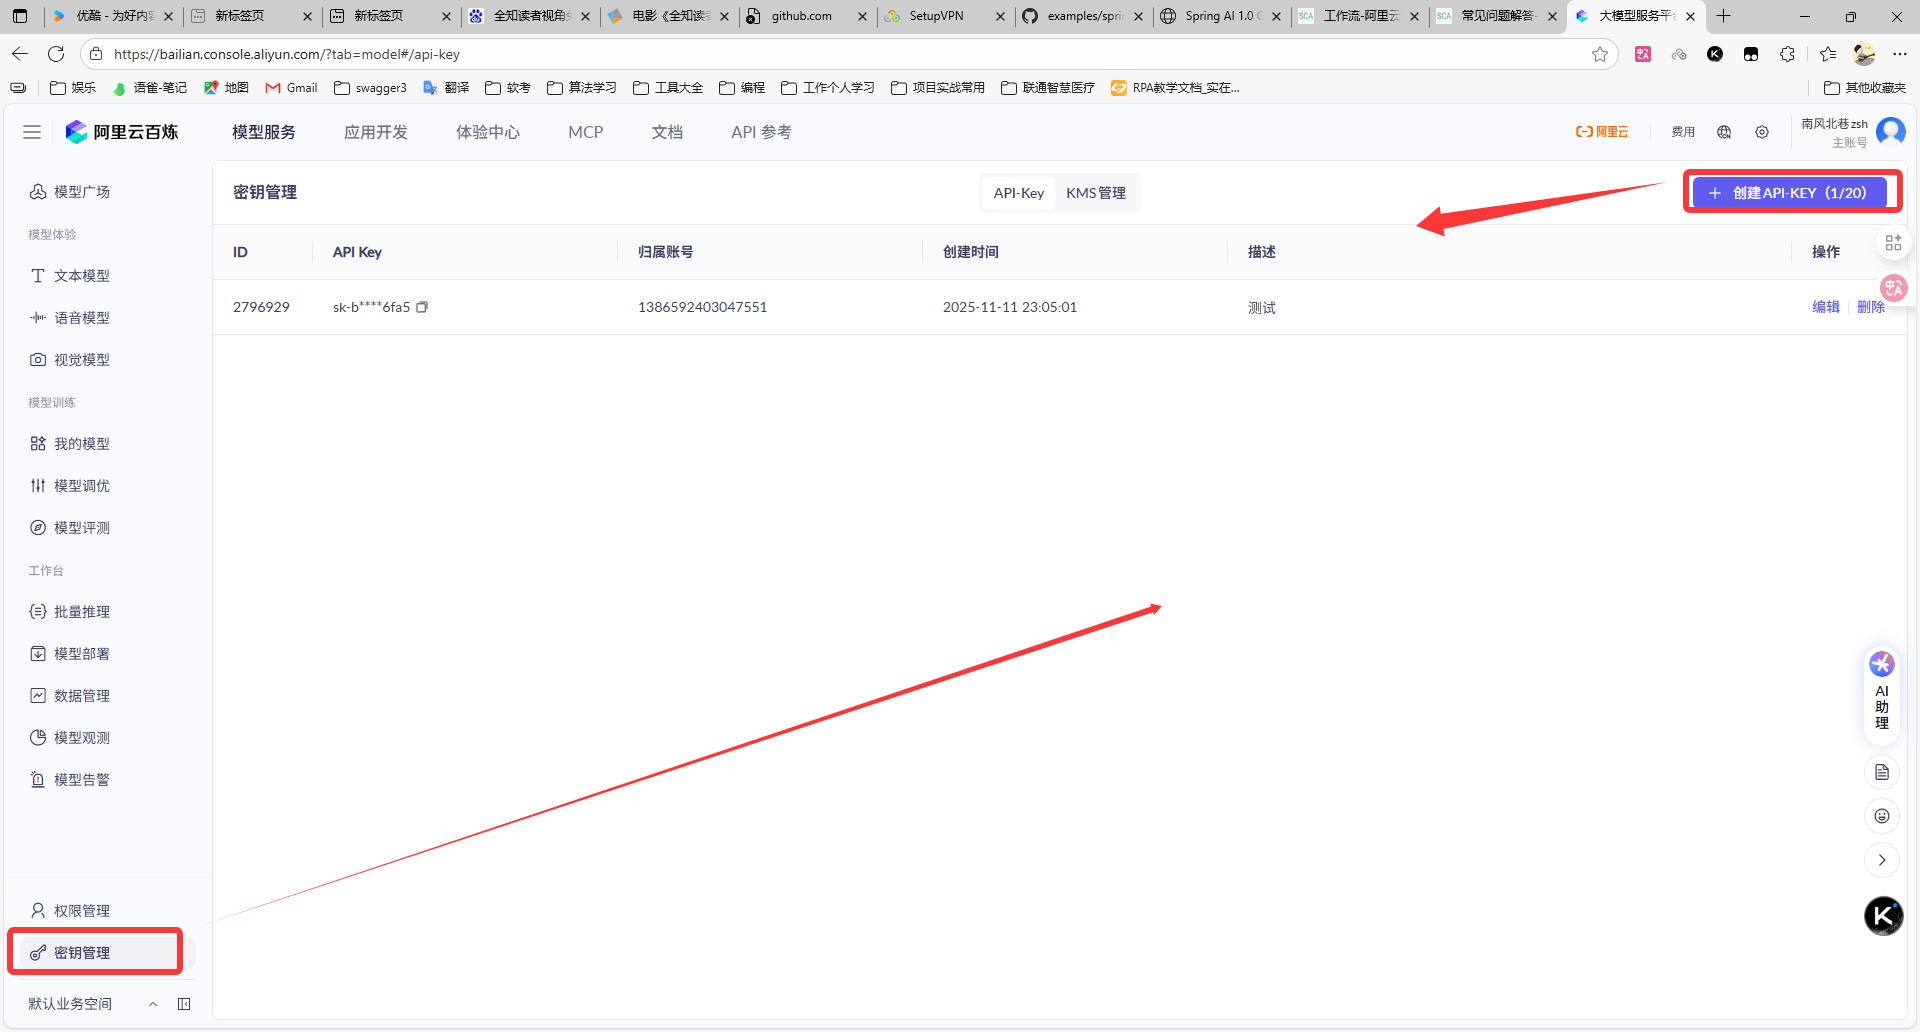This screenshot has height=1032, width=1920.
Task: Open 视觉模型 in the sidebar
Action: 70,360
